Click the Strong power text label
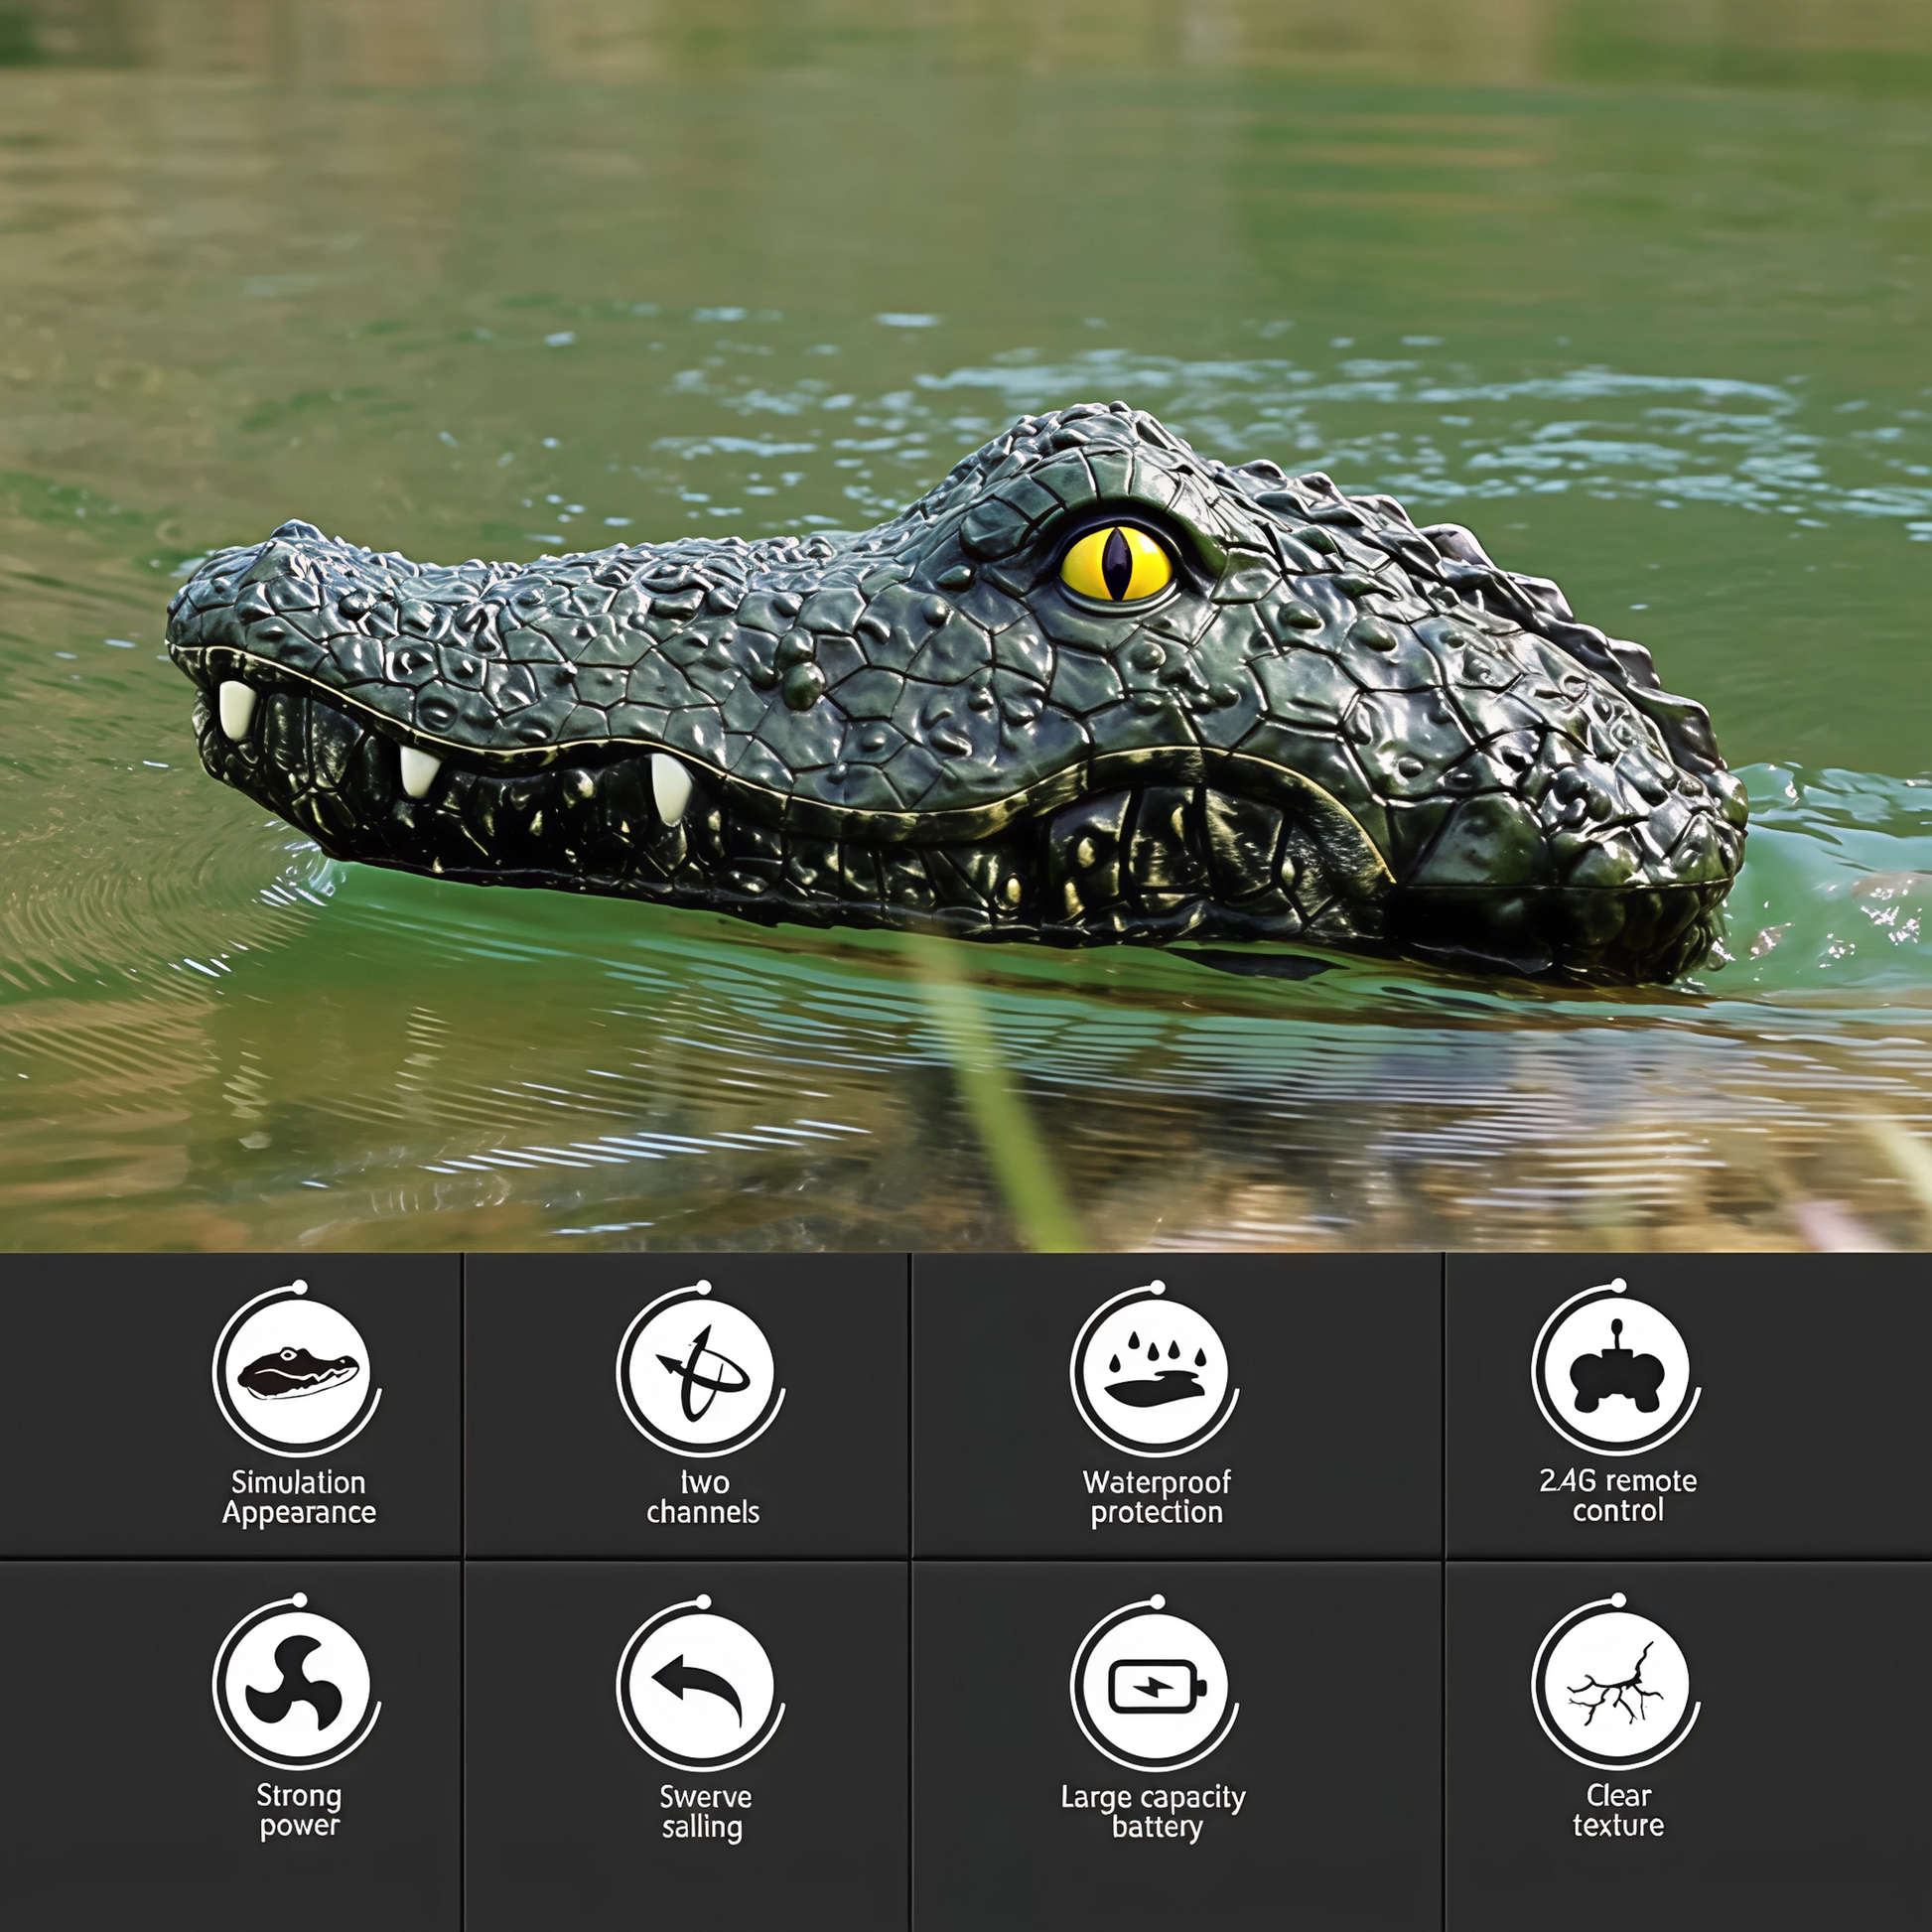Image resolution: width=1932 pixels, height=1932 pixels. coord(299,1810)
